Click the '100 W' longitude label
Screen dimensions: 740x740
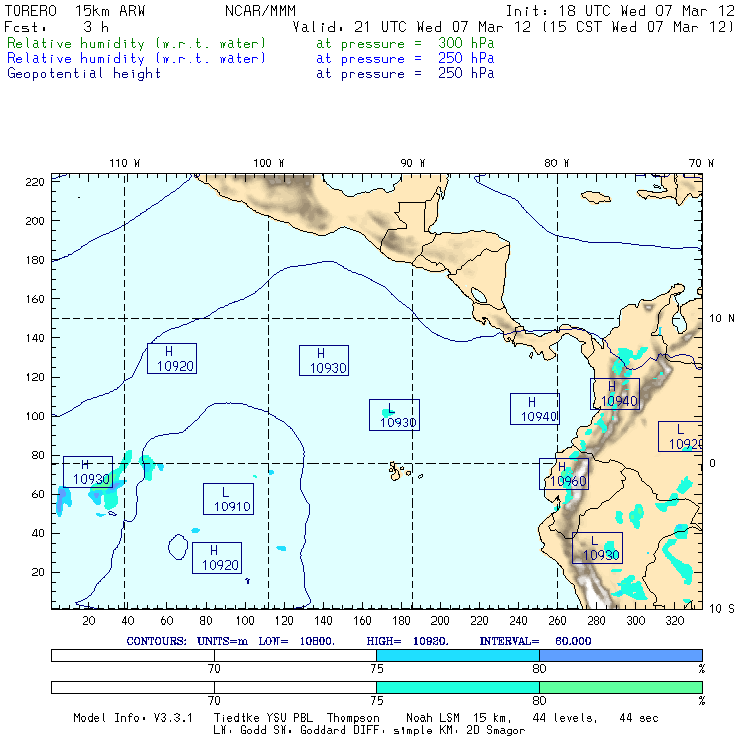pyautogui.click(x=269, y=163)
